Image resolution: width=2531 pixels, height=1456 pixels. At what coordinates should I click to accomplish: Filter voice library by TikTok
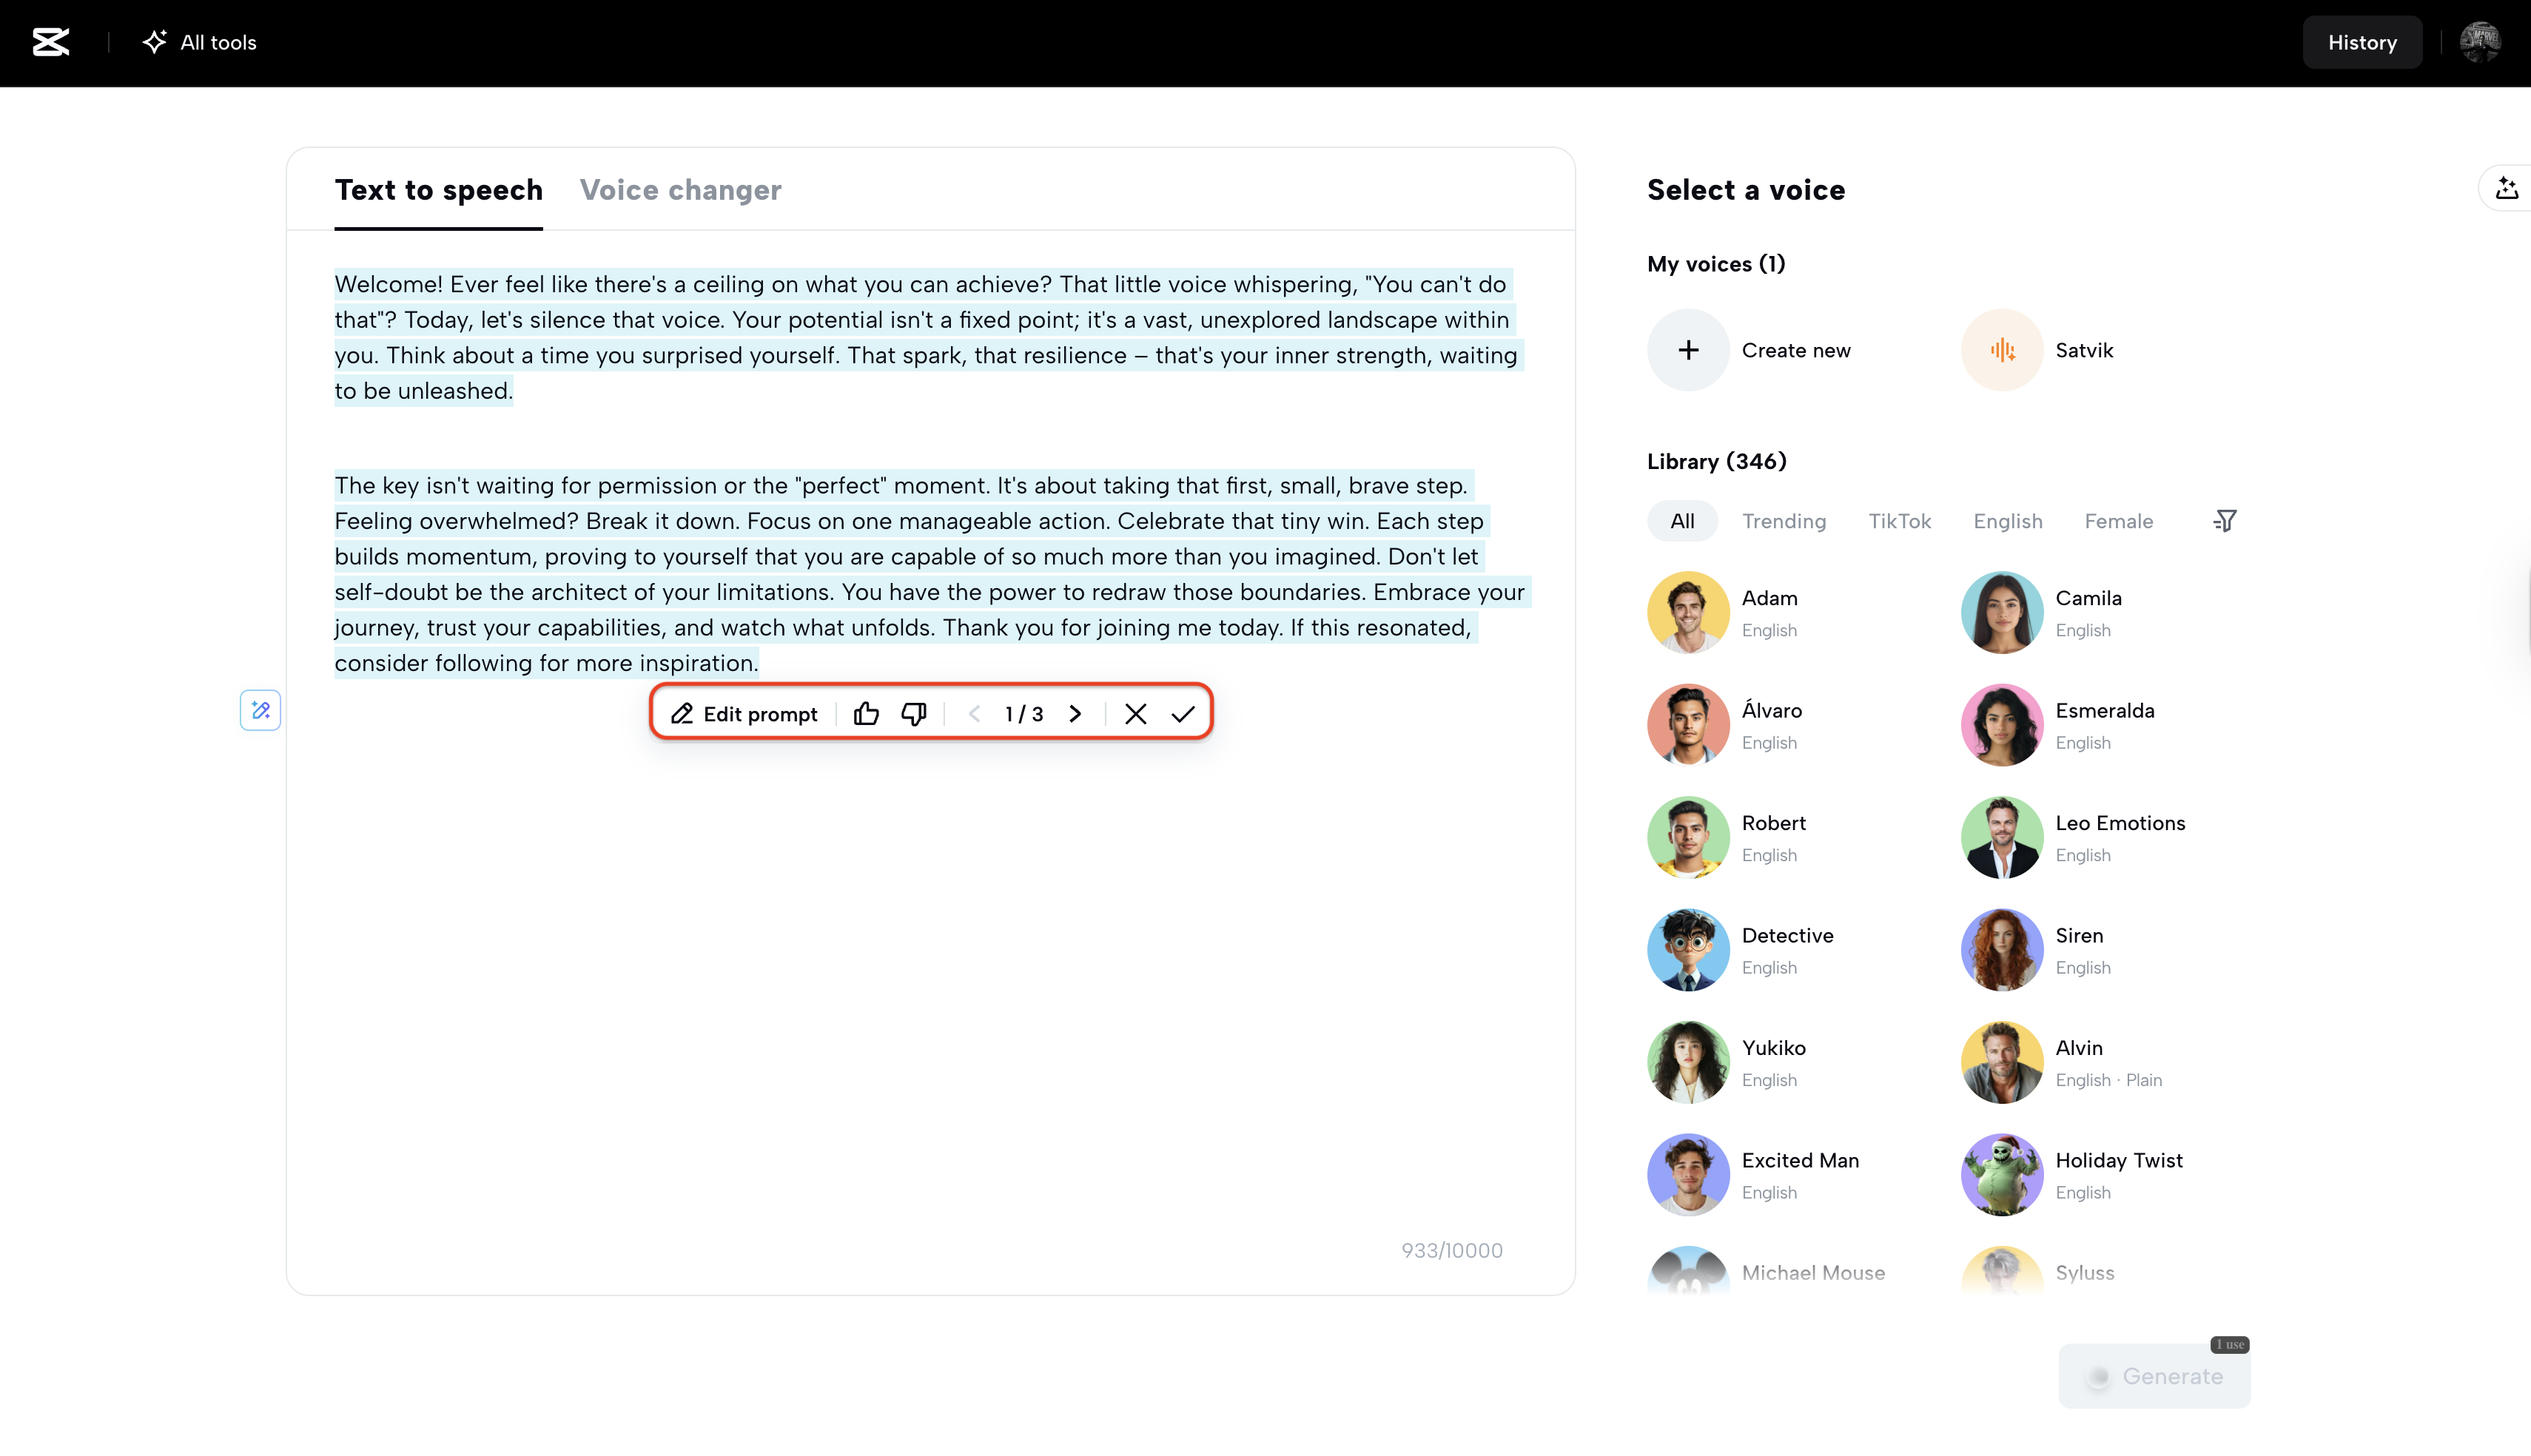[x=1899, y=521]
